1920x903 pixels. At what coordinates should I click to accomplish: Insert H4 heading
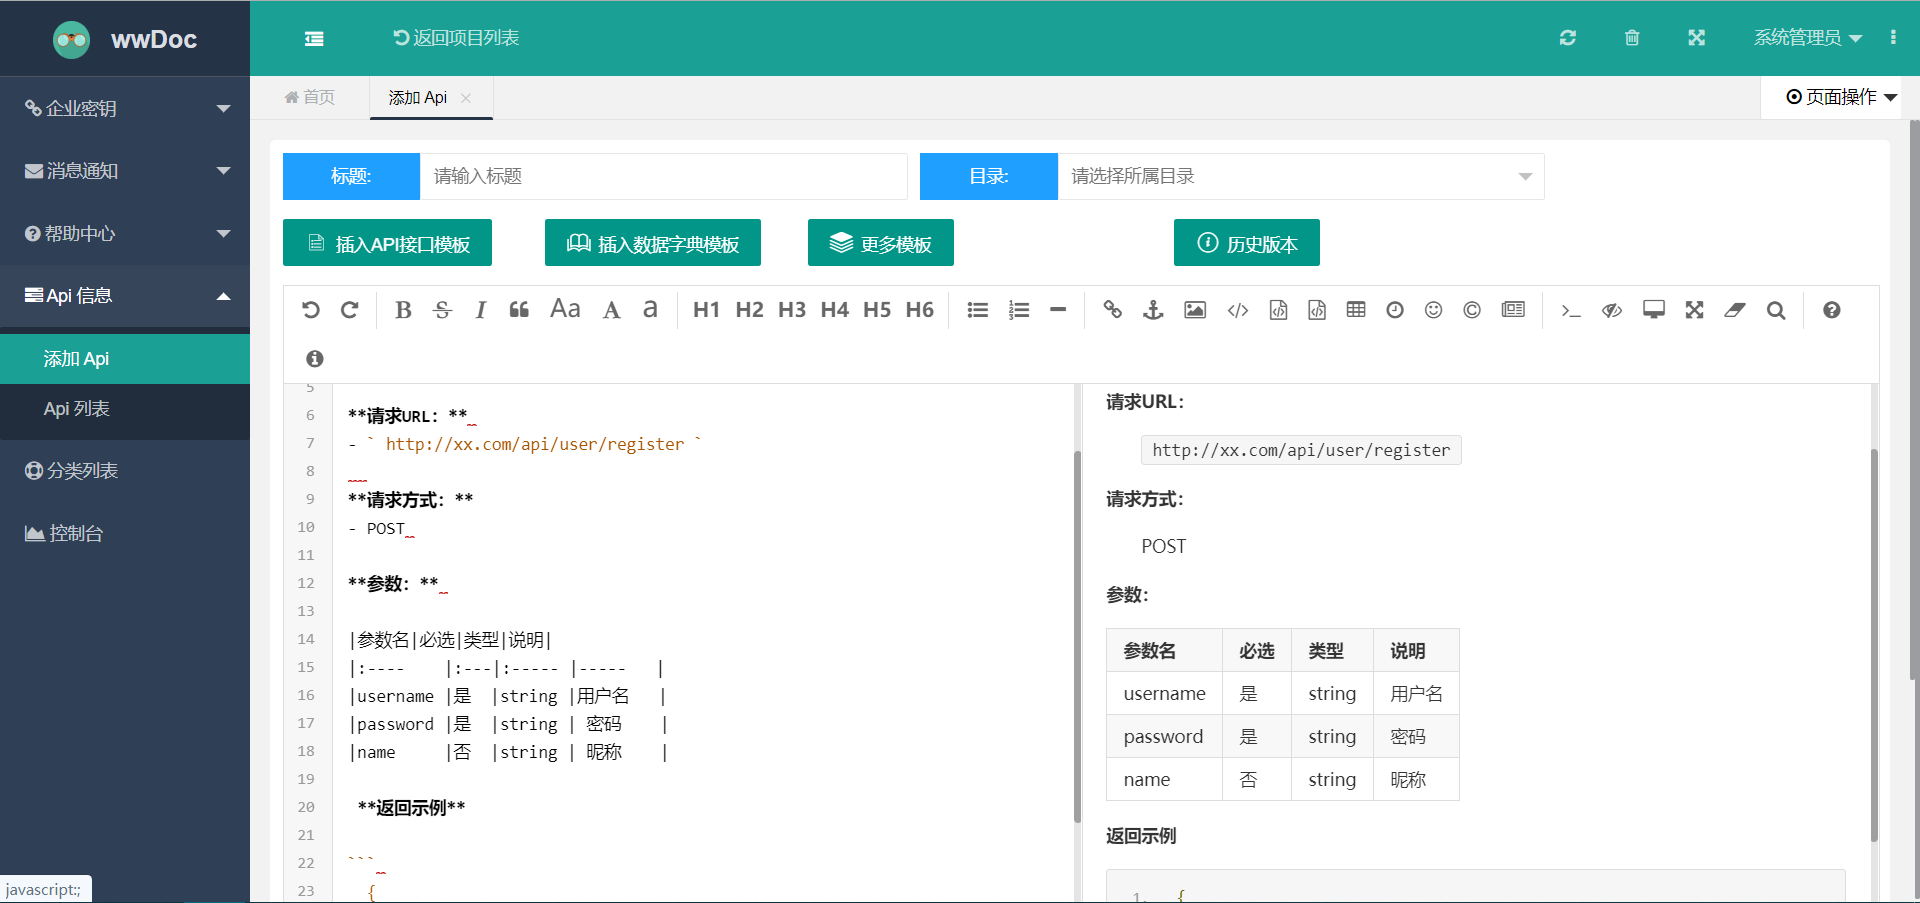click(834, 310)
